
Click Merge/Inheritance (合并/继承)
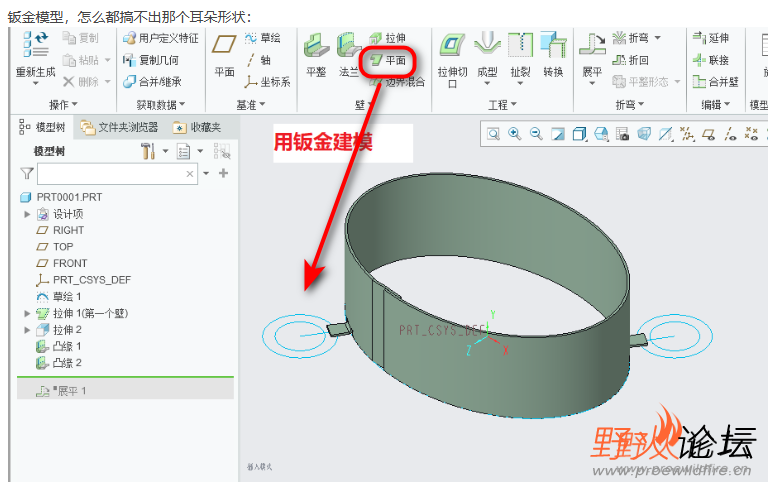point(152,82)
